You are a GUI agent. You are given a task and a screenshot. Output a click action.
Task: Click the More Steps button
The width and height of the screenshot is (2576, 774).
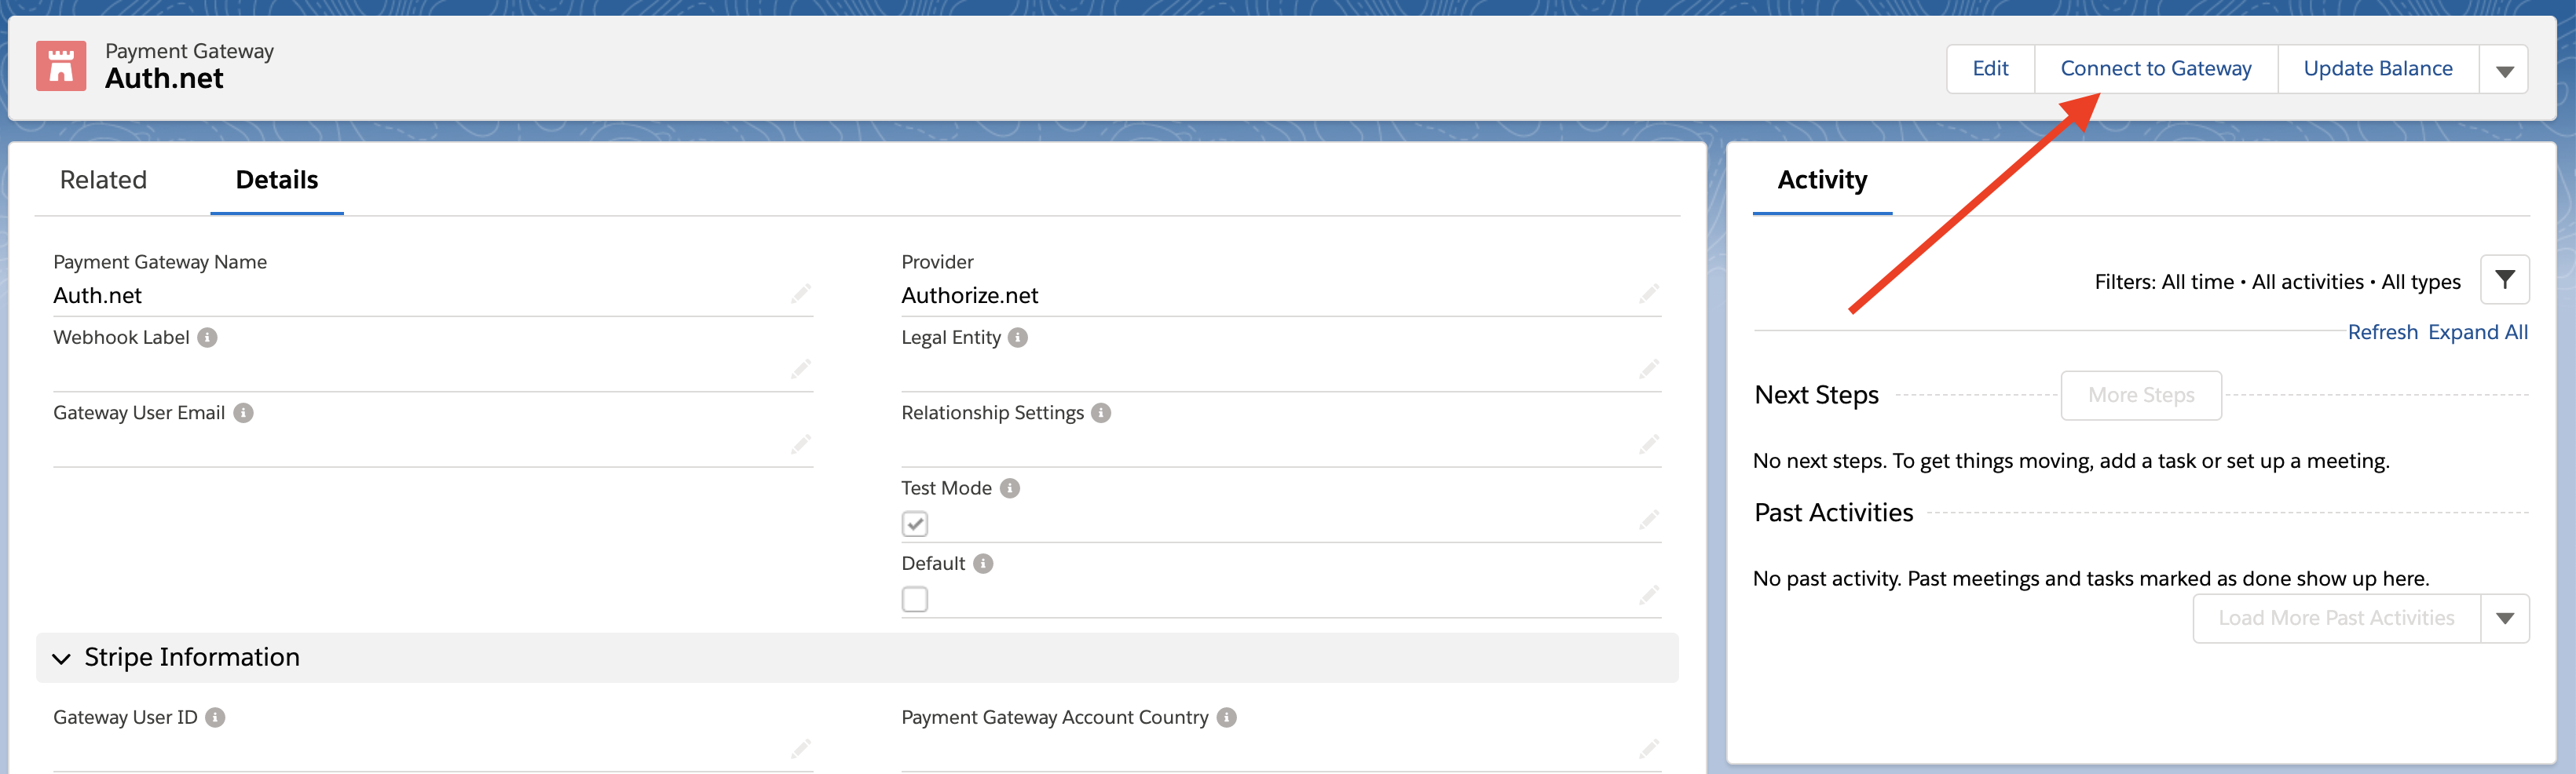2141,395
